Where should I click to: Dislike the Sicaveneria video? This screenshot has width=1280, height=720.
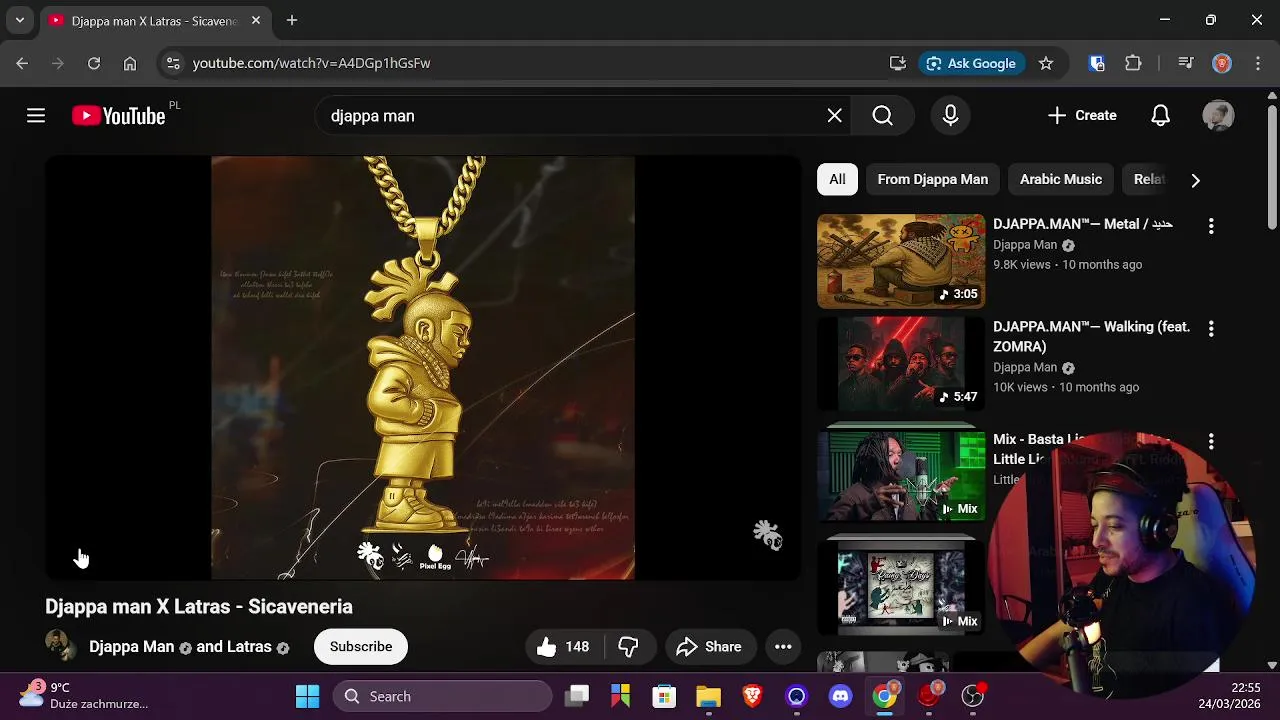628,647
